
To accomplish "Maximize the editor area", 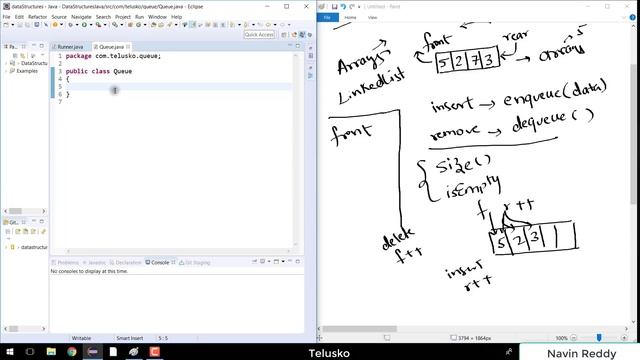I will [298, 45].
